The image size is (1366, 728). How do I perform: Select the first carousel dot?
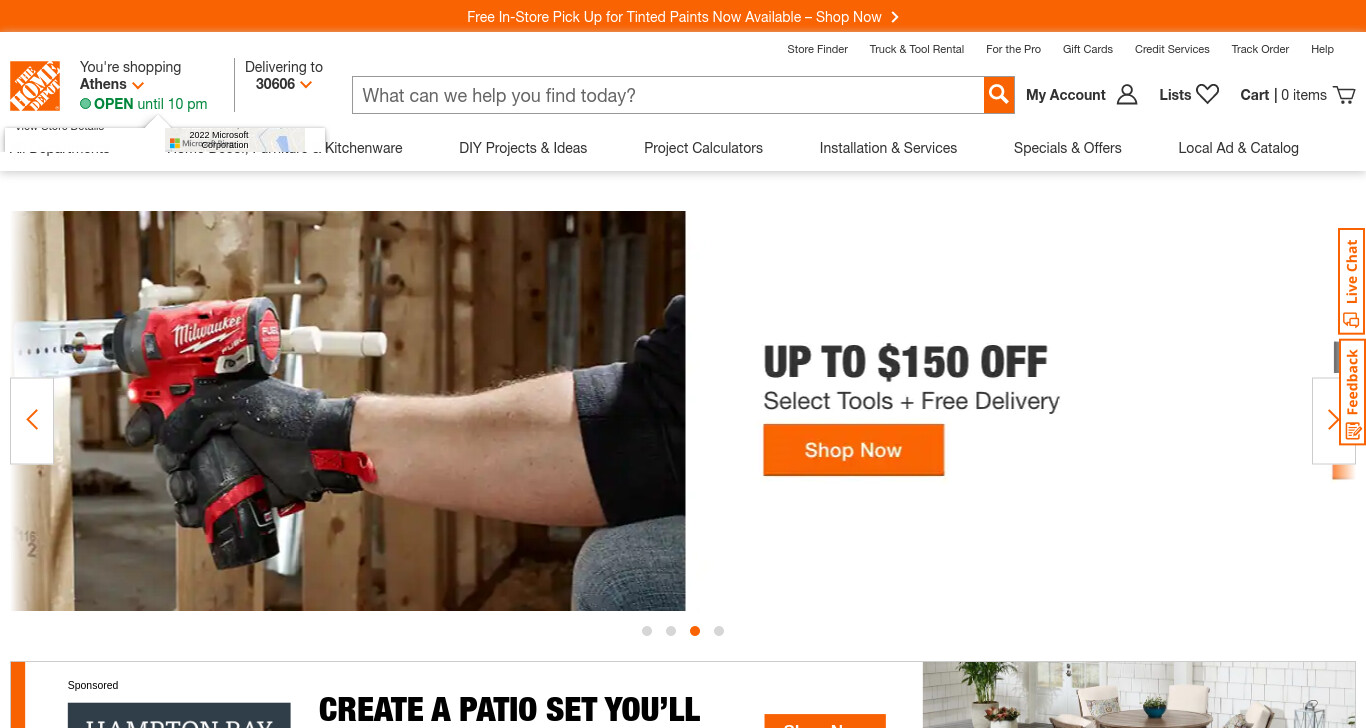point(647,631)
